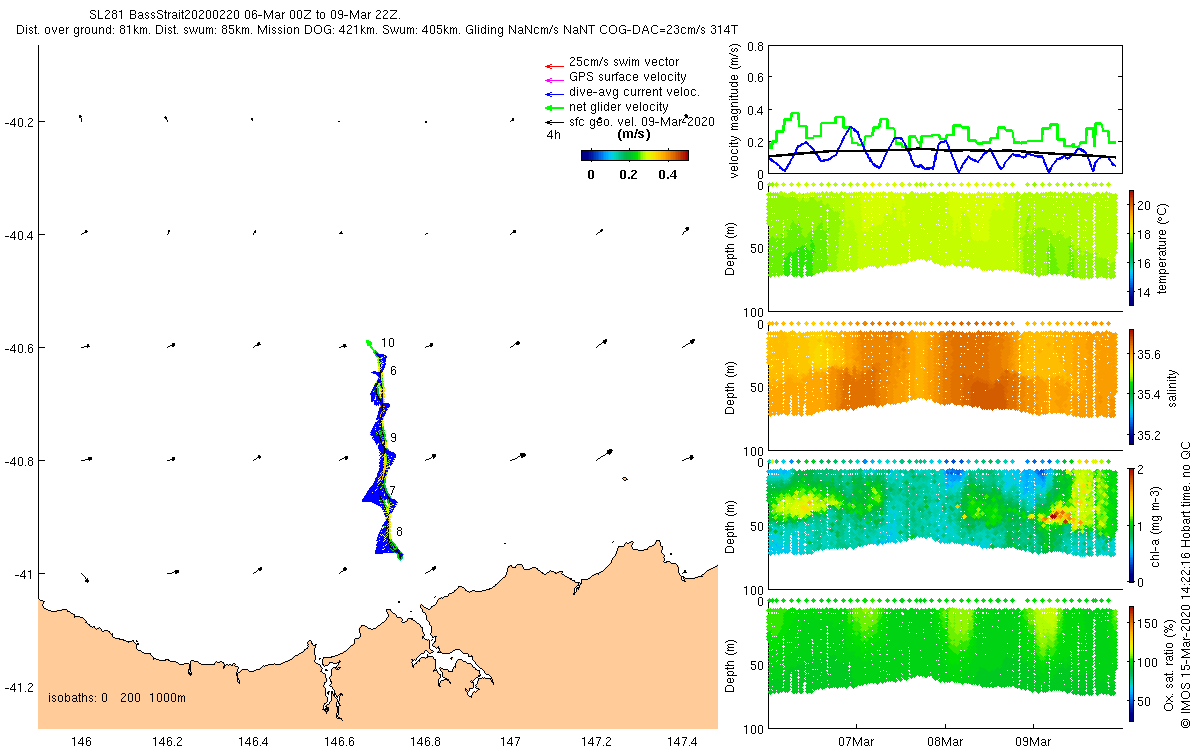This screenshot has height=750, width=1200.
Task: Click latitude tick label -40.8
Action: (20, 461)
